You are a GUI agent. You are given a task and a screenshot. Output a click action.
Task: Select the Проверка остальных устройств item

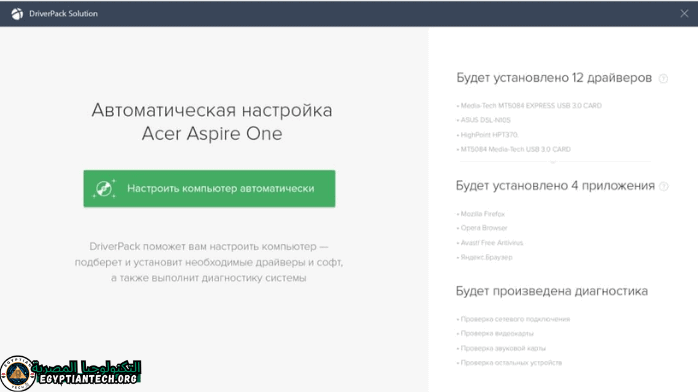click(511, 363)
